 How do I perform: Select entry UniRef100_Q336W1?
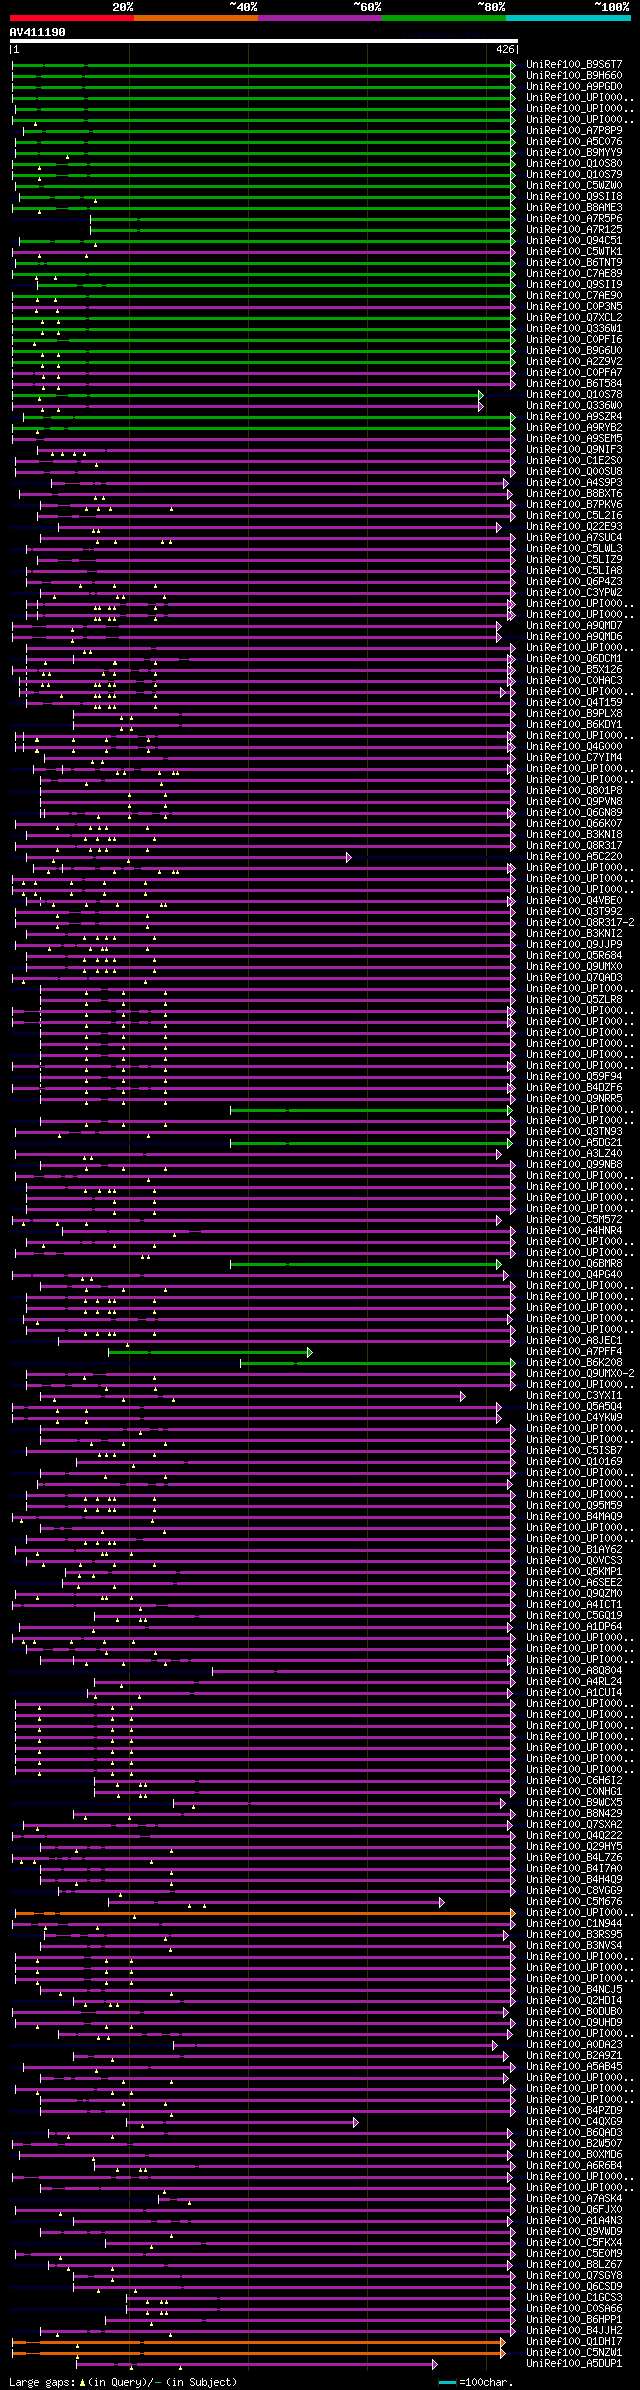574,328
